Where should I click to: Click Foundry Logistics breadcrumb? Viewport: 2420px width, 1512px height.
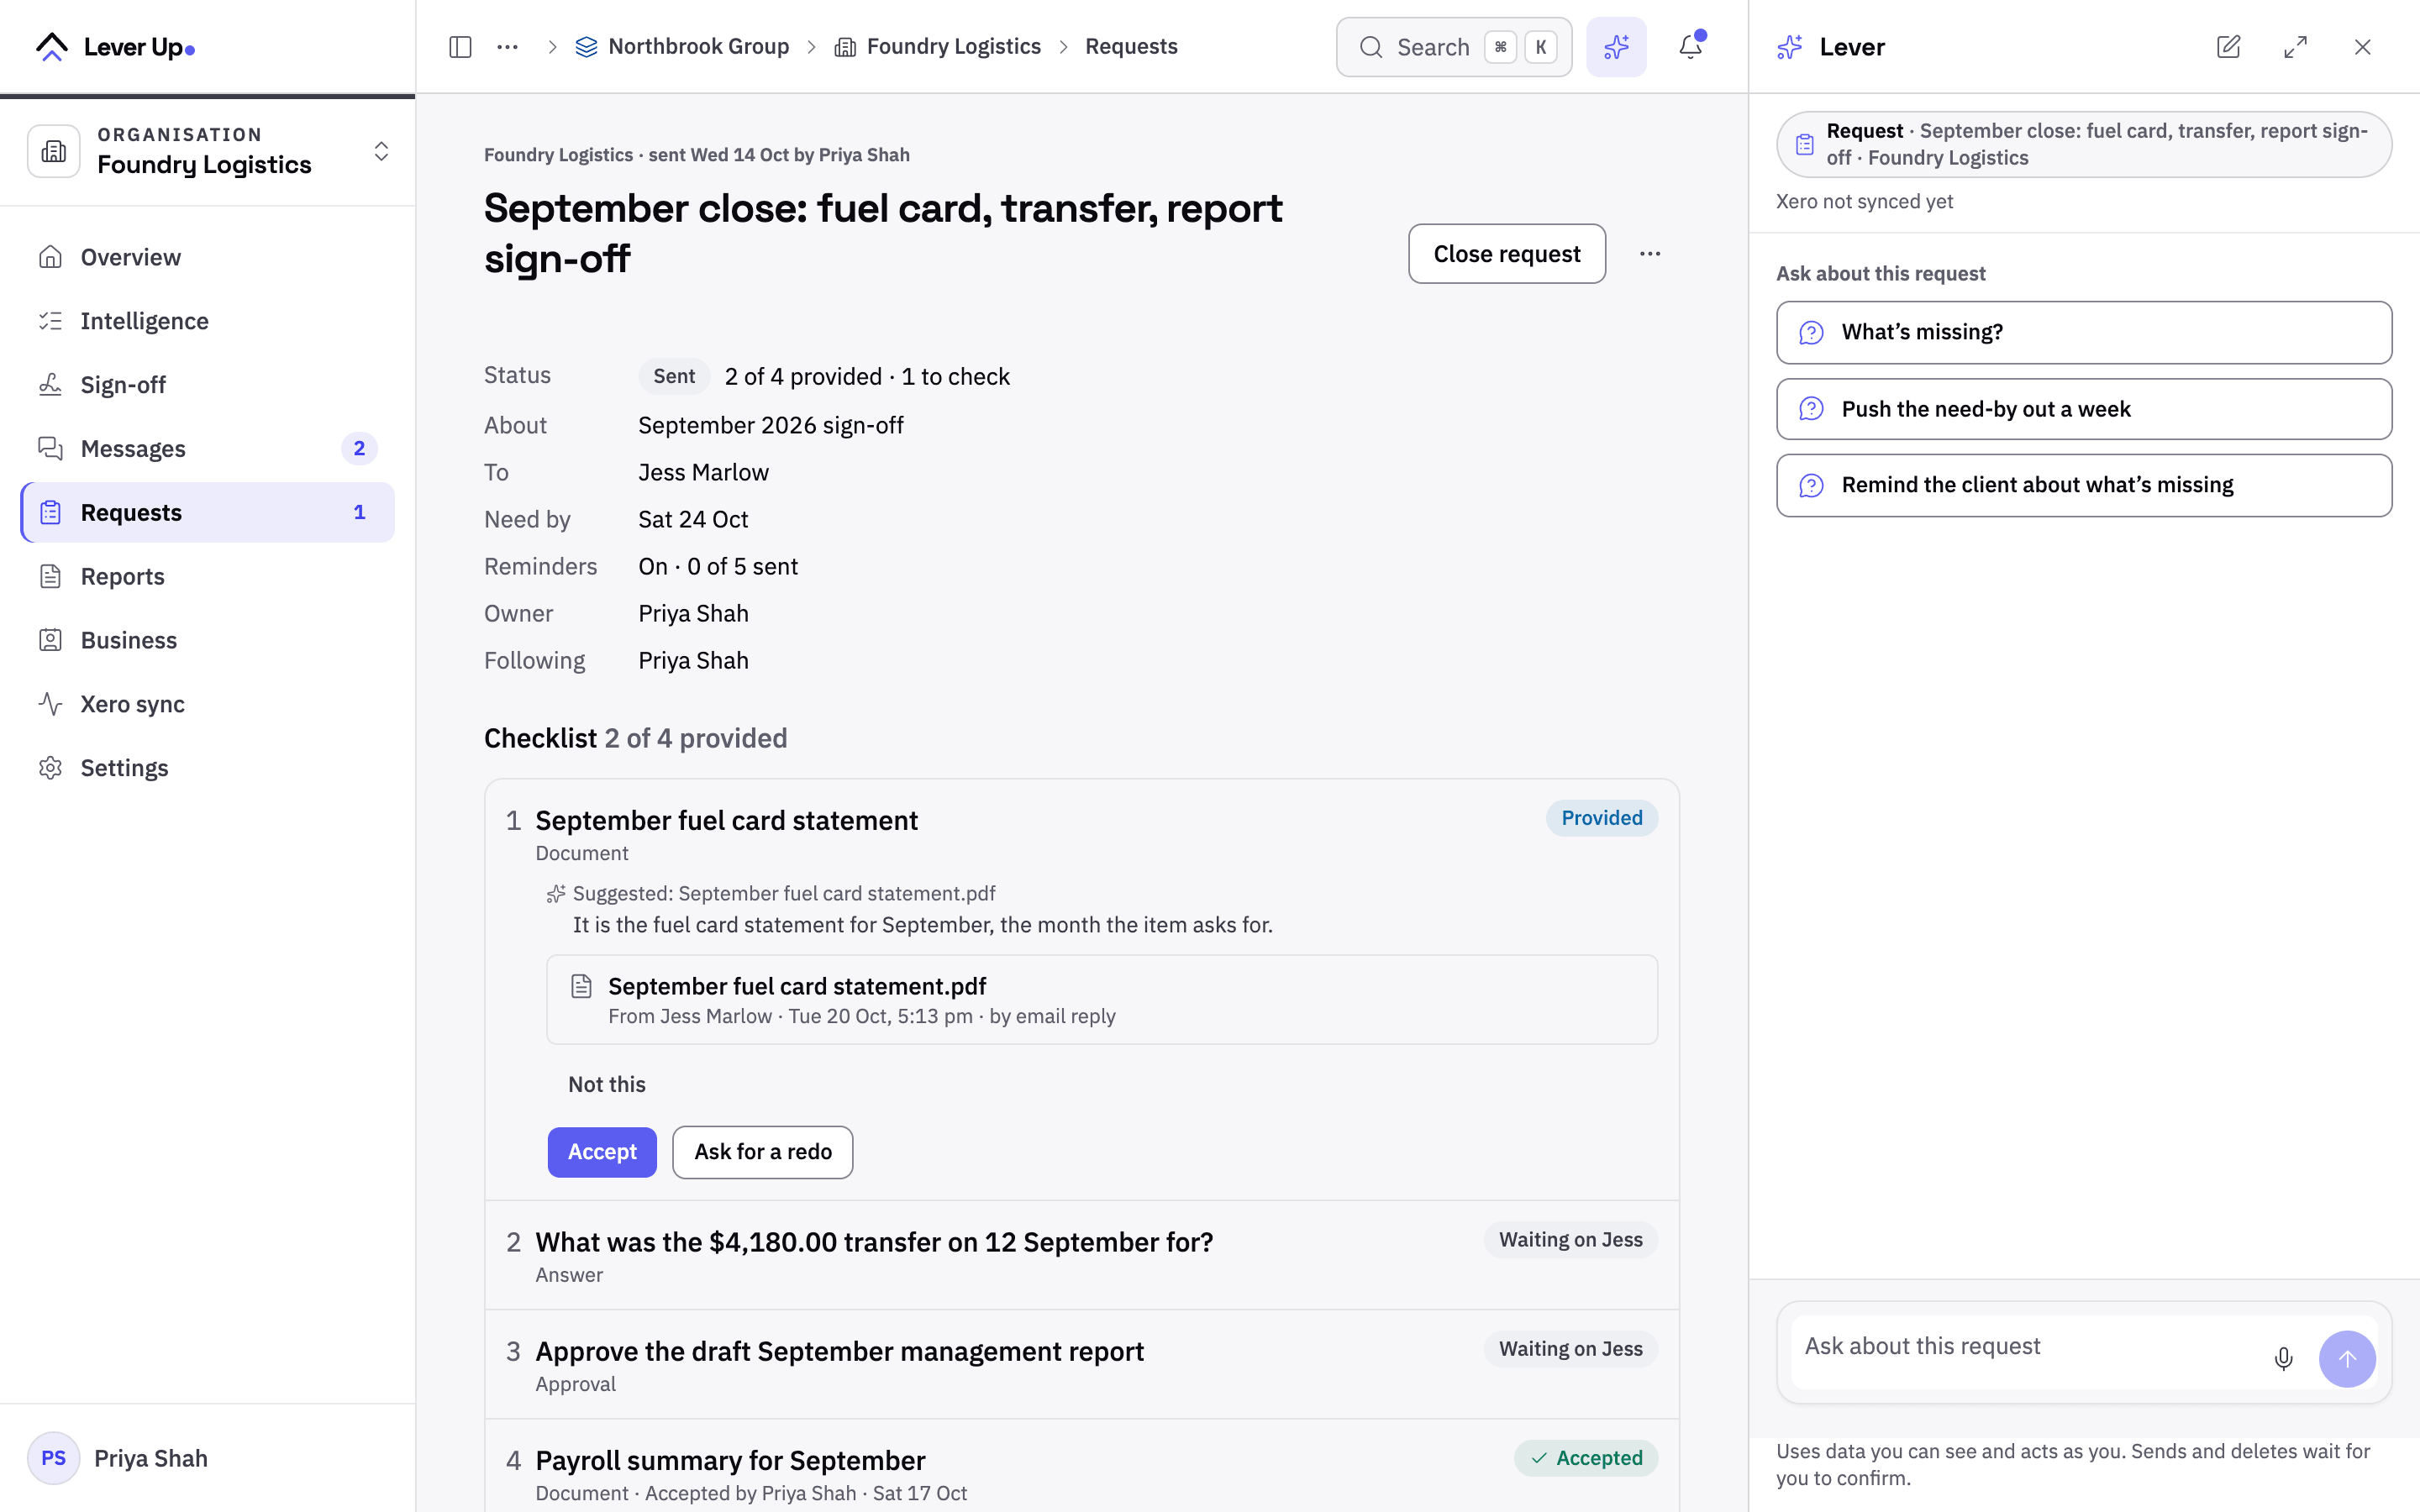[938, 47]
